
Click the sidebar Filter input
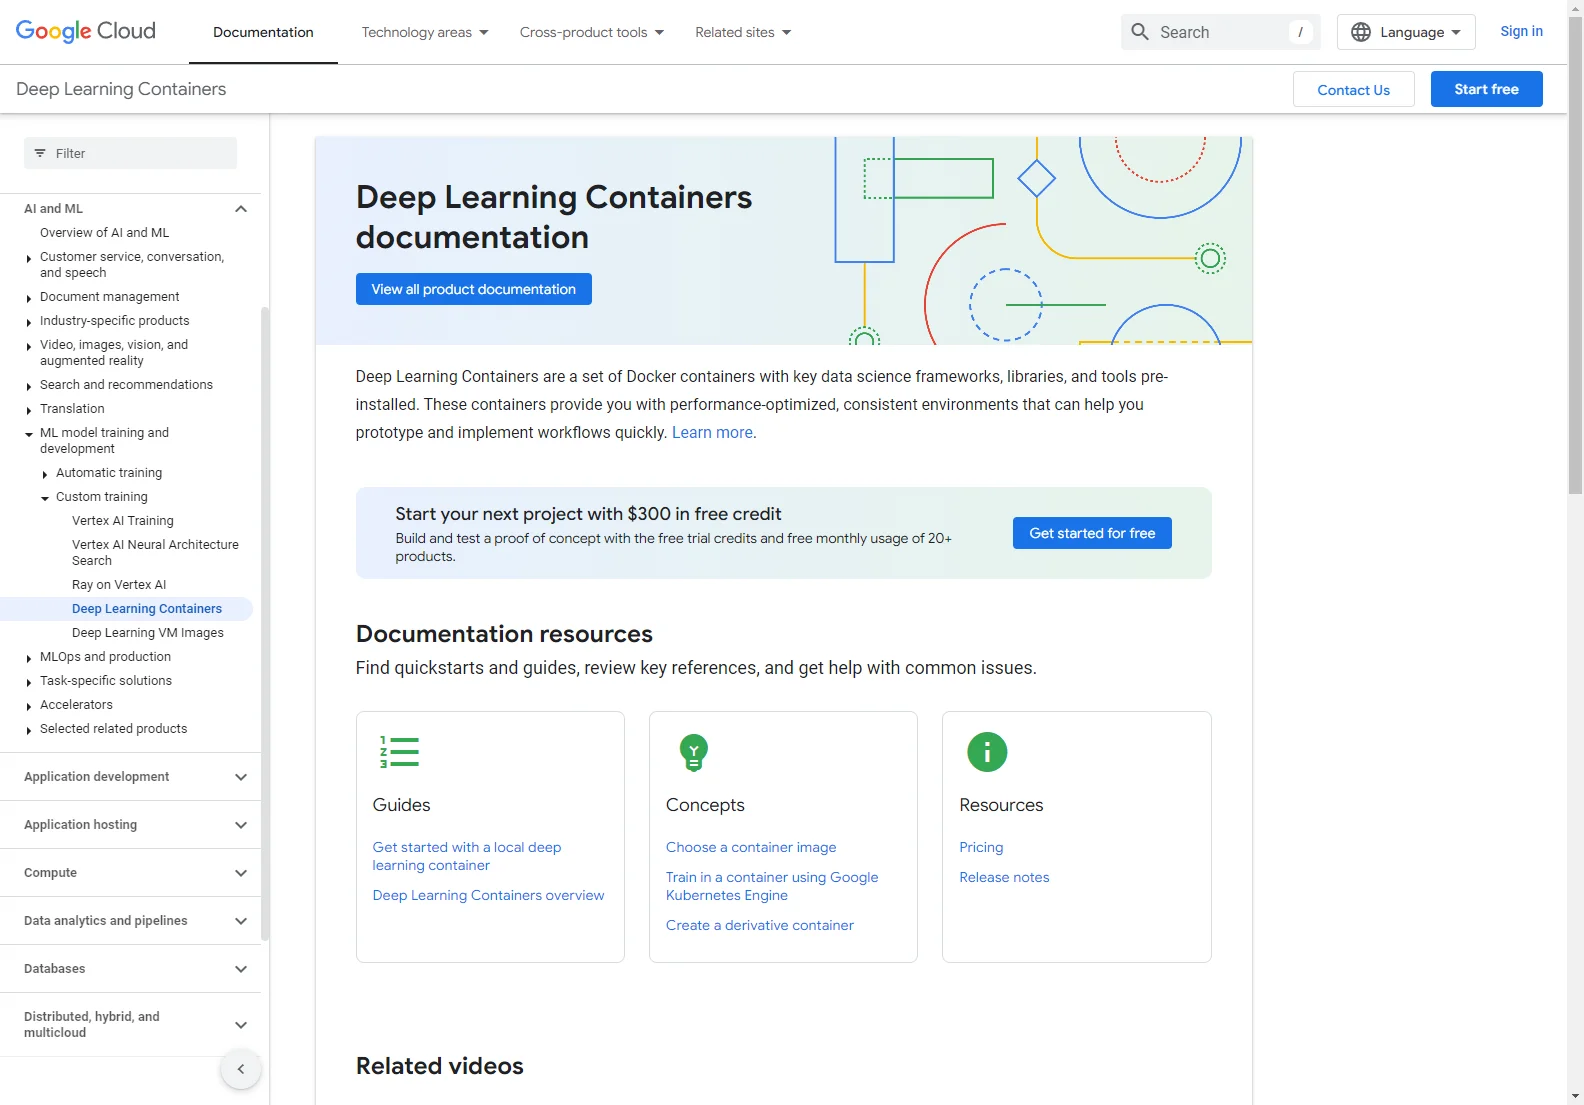click(x=130, y=153)
